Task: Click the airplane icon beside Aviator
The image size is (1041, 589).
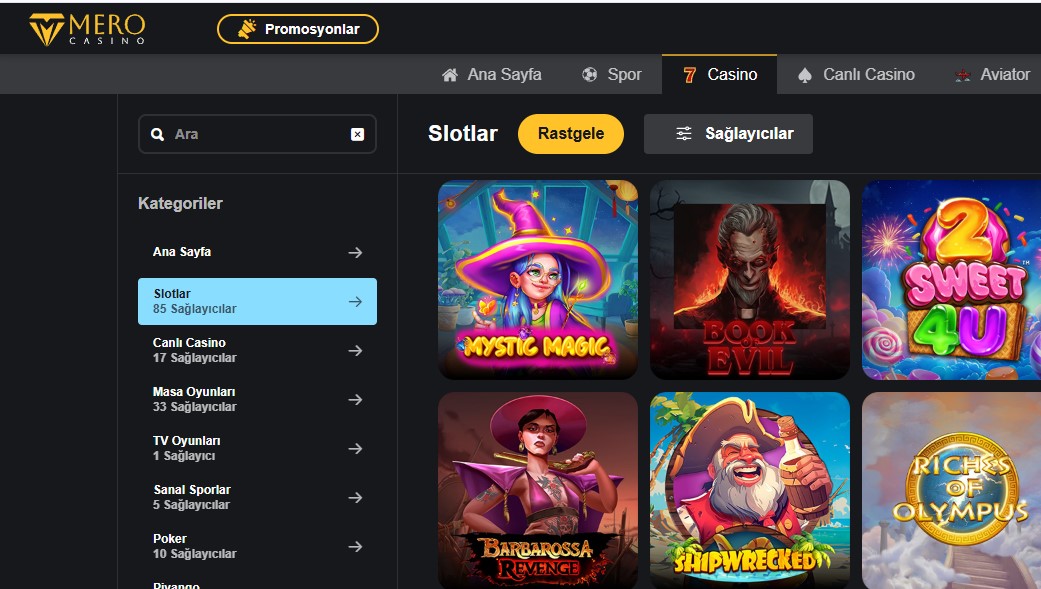Action: 963,75
